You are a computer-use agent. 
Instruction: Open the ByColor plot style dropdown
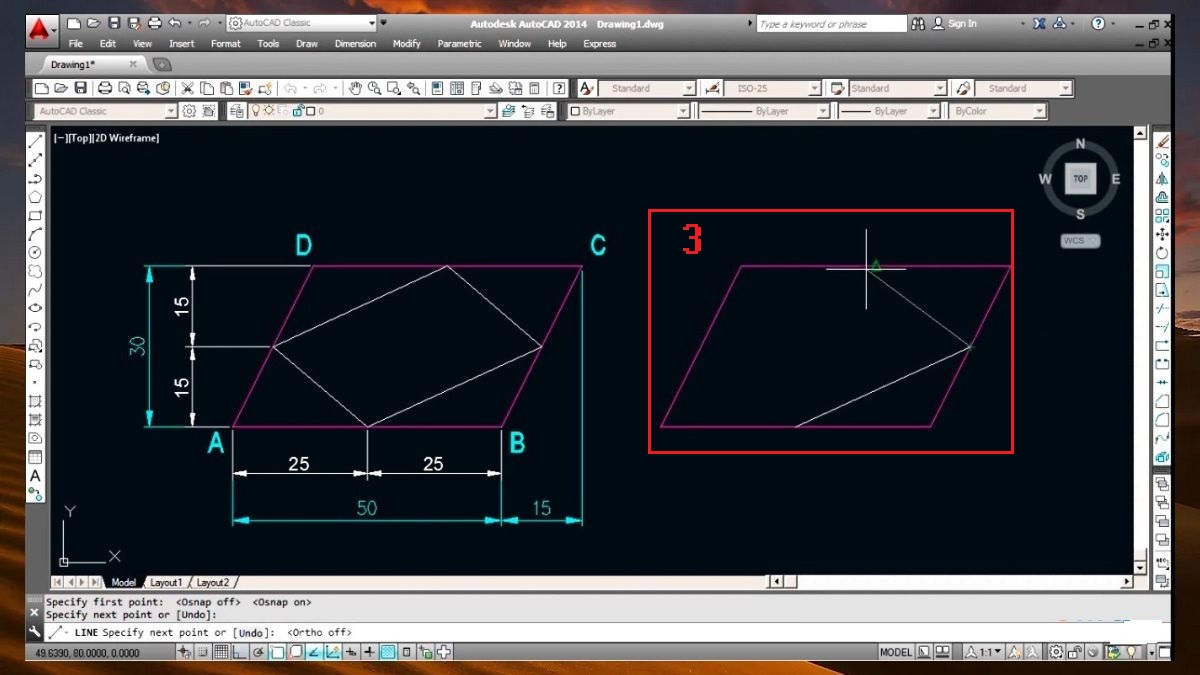pyautogui.click(x=1039, y=111)
